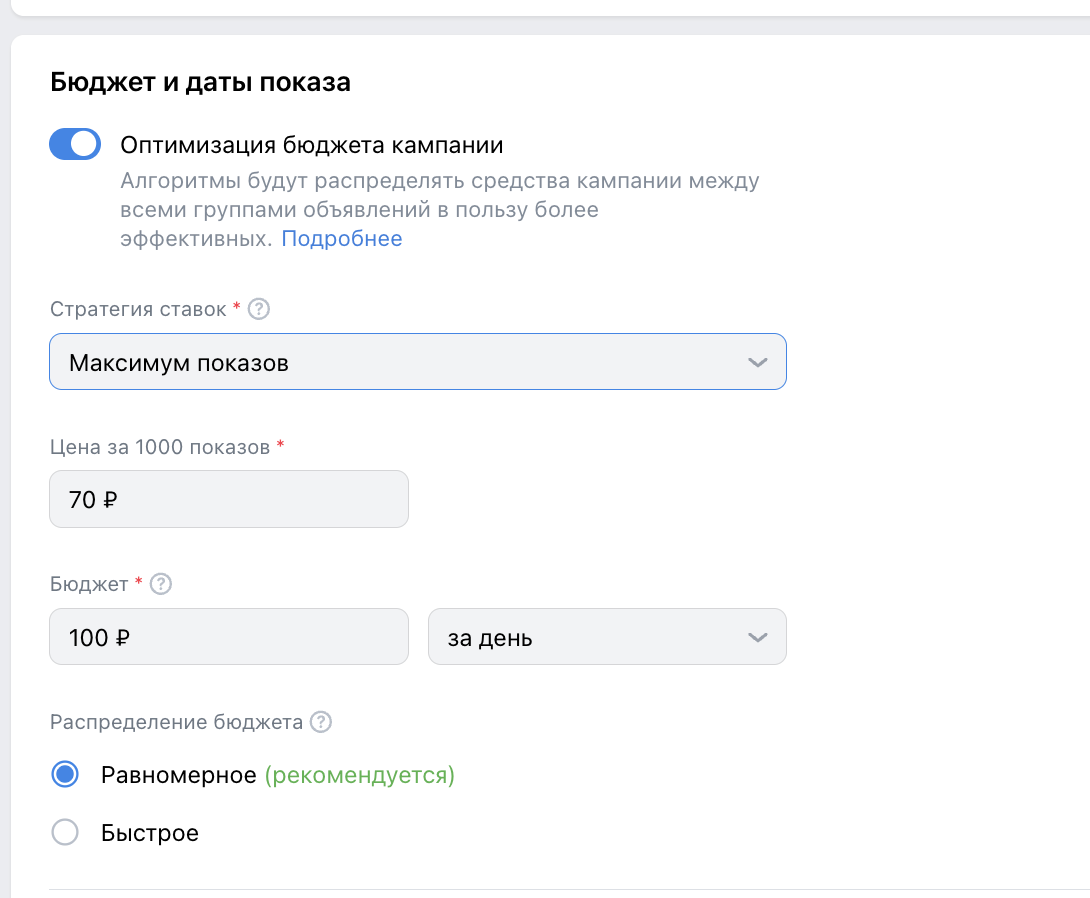Click help icon next to Бюджет label
The width and height of the screenshot is (1090, 898).
[x=161, y=584]
